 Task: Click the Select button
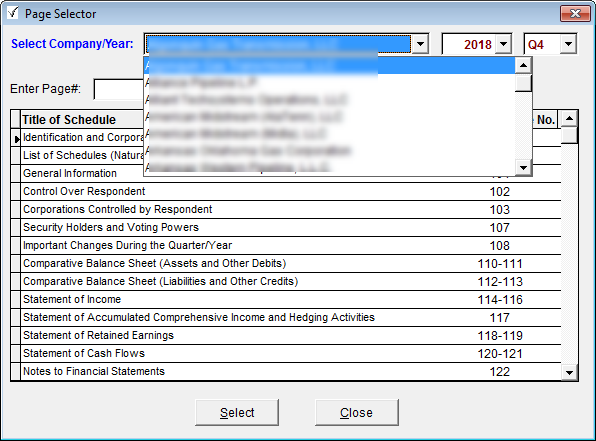point(237,412)
